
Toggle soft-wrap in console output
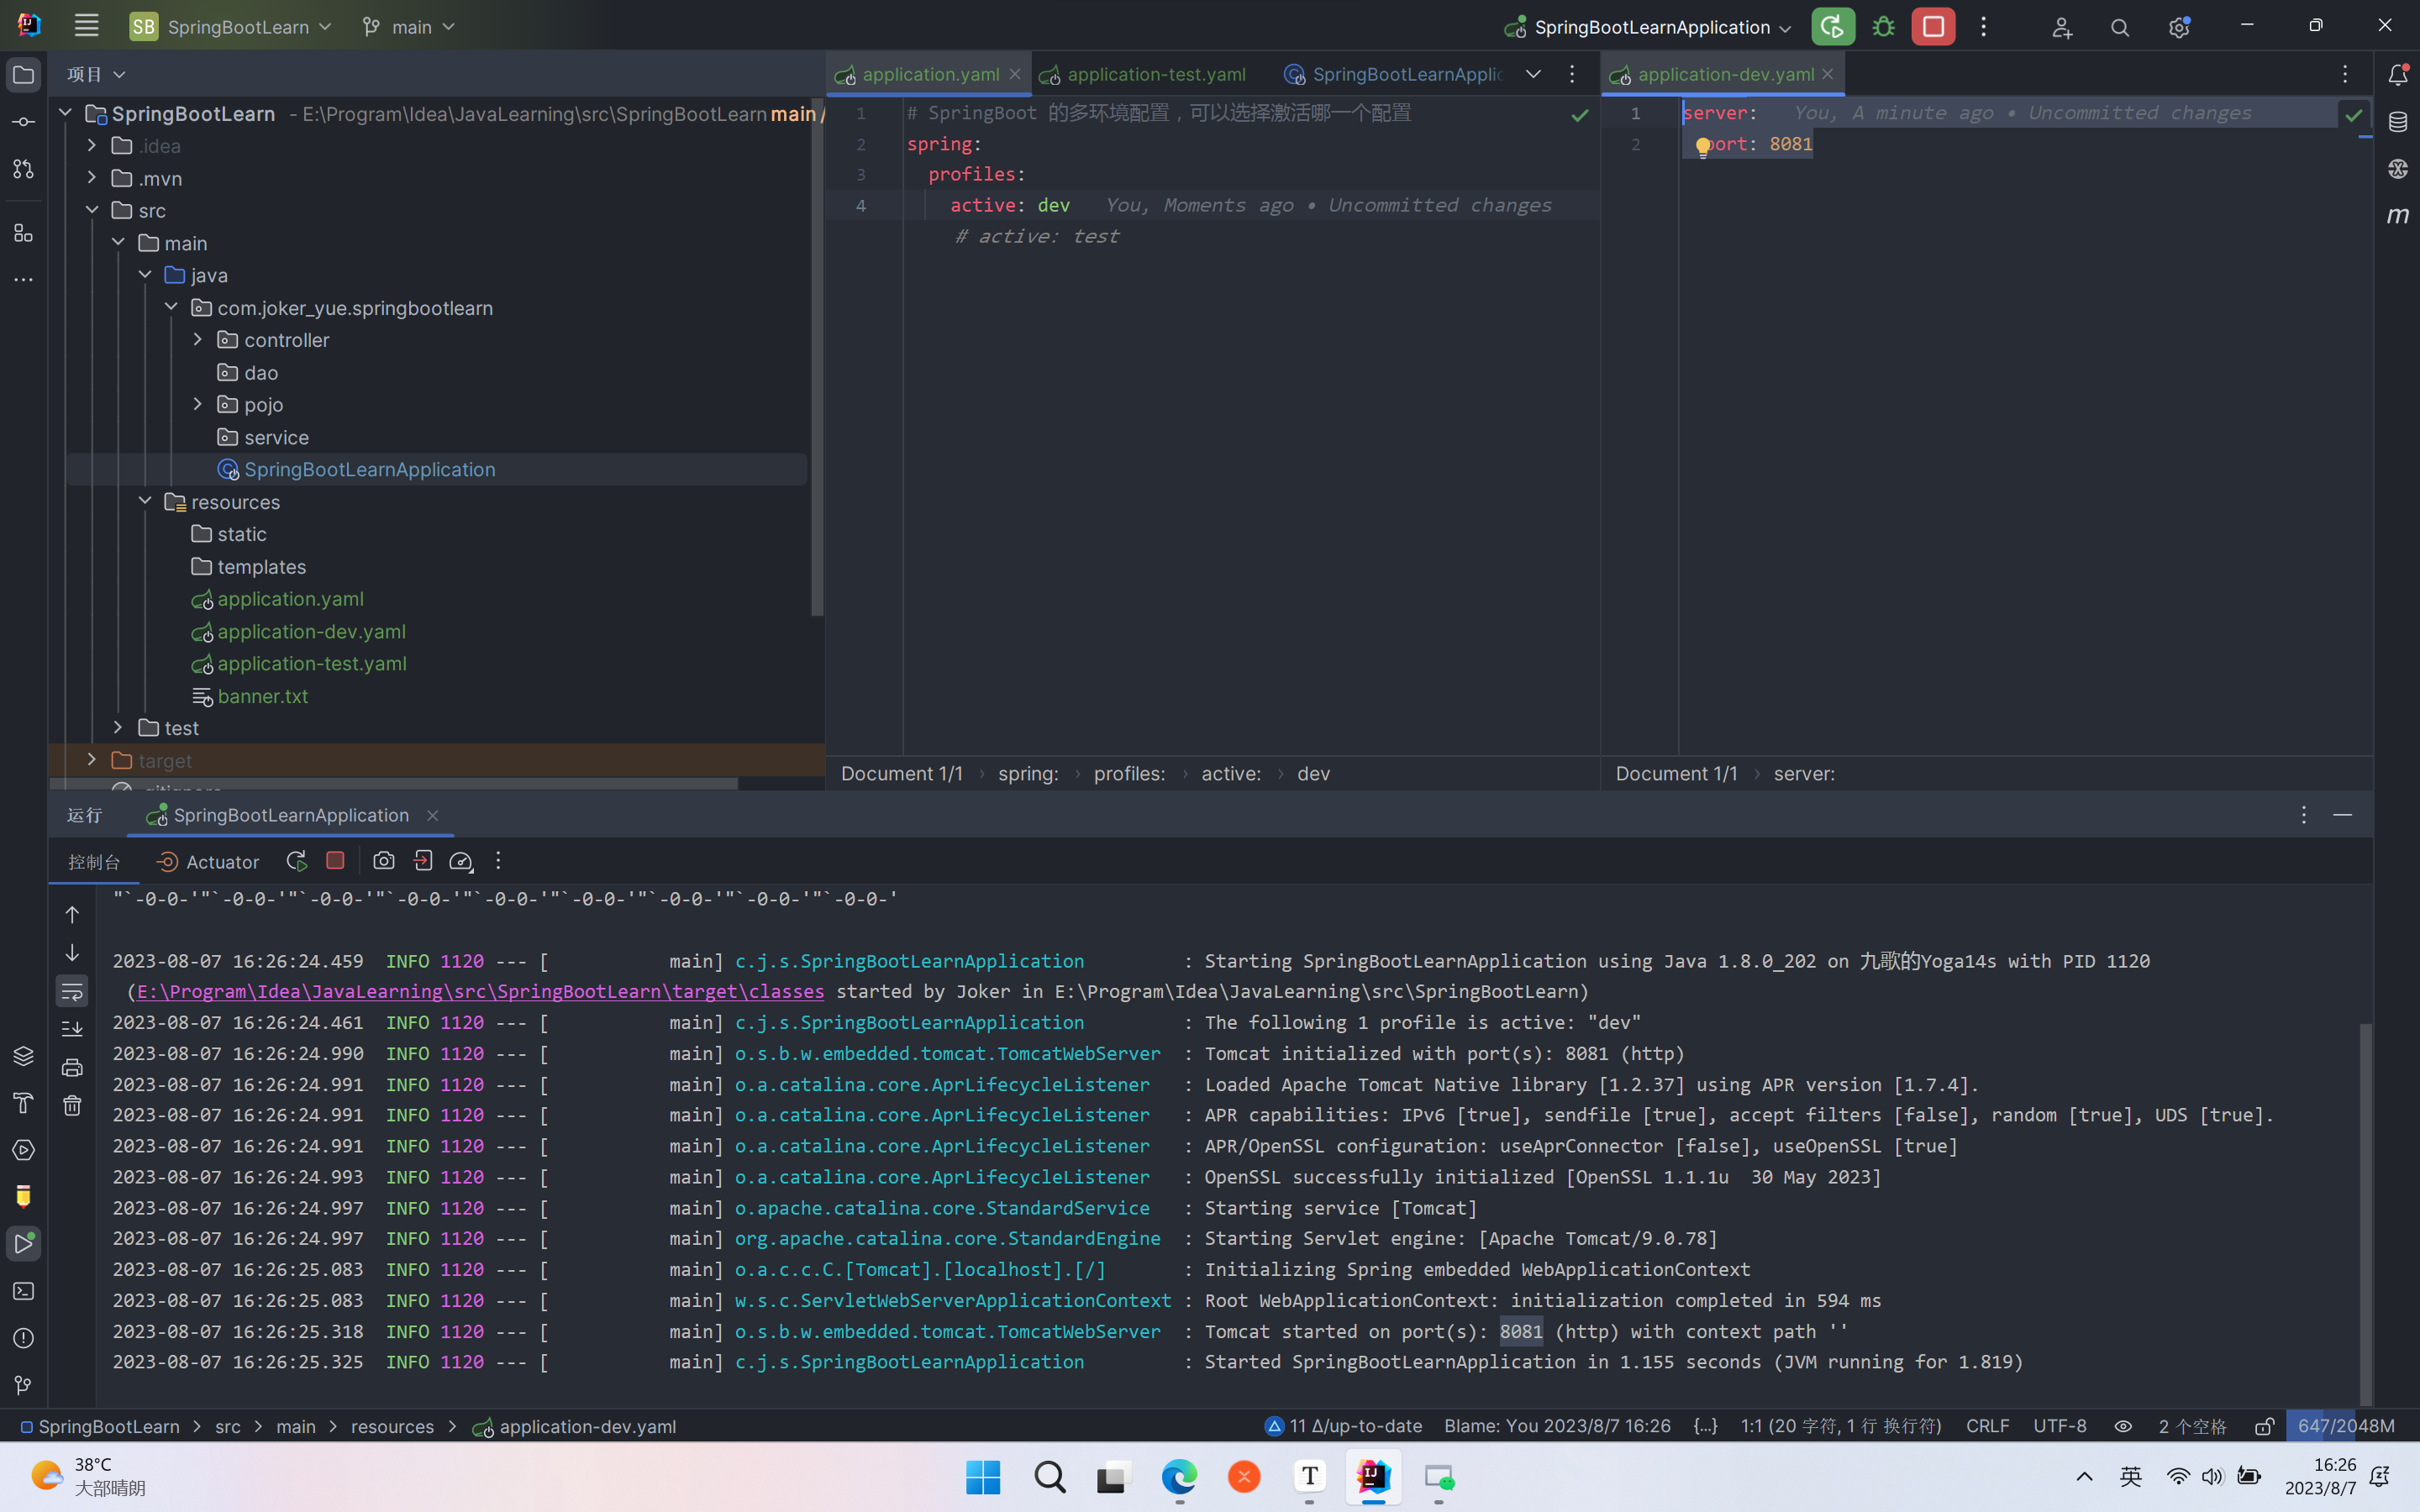click(72, 991)
